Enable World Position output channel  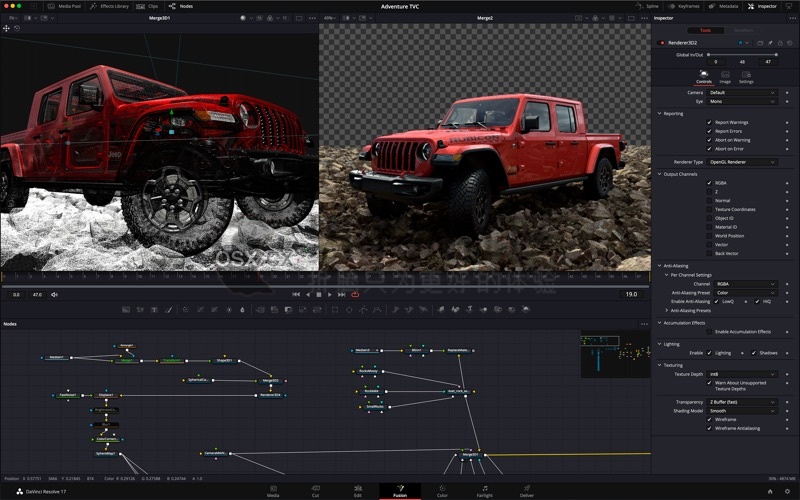tap(709, 236)
